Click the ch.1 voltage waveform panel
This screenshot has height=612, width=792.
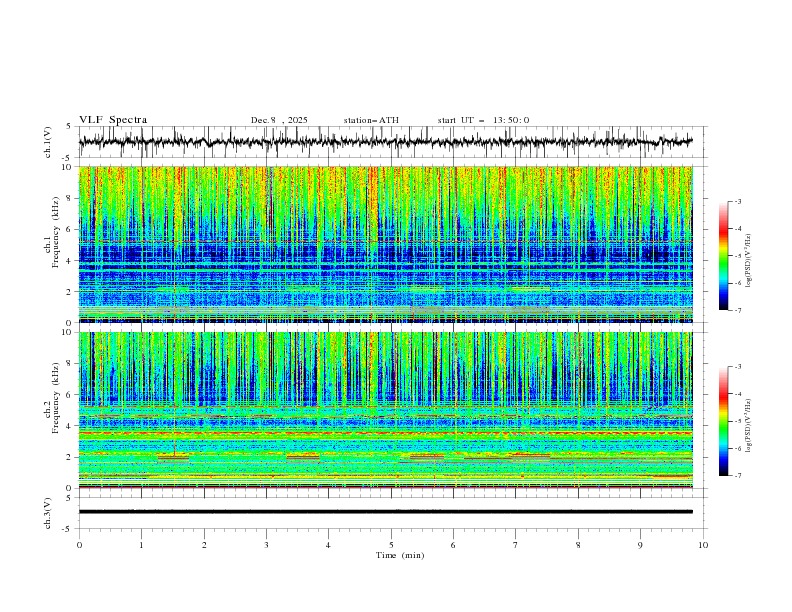pyautogui.click(x=390, y=142)
